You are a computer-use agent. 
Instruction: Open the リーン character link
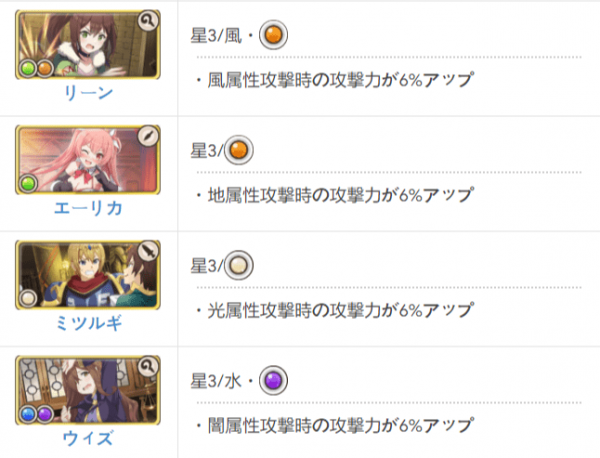[x=88, y=93]
